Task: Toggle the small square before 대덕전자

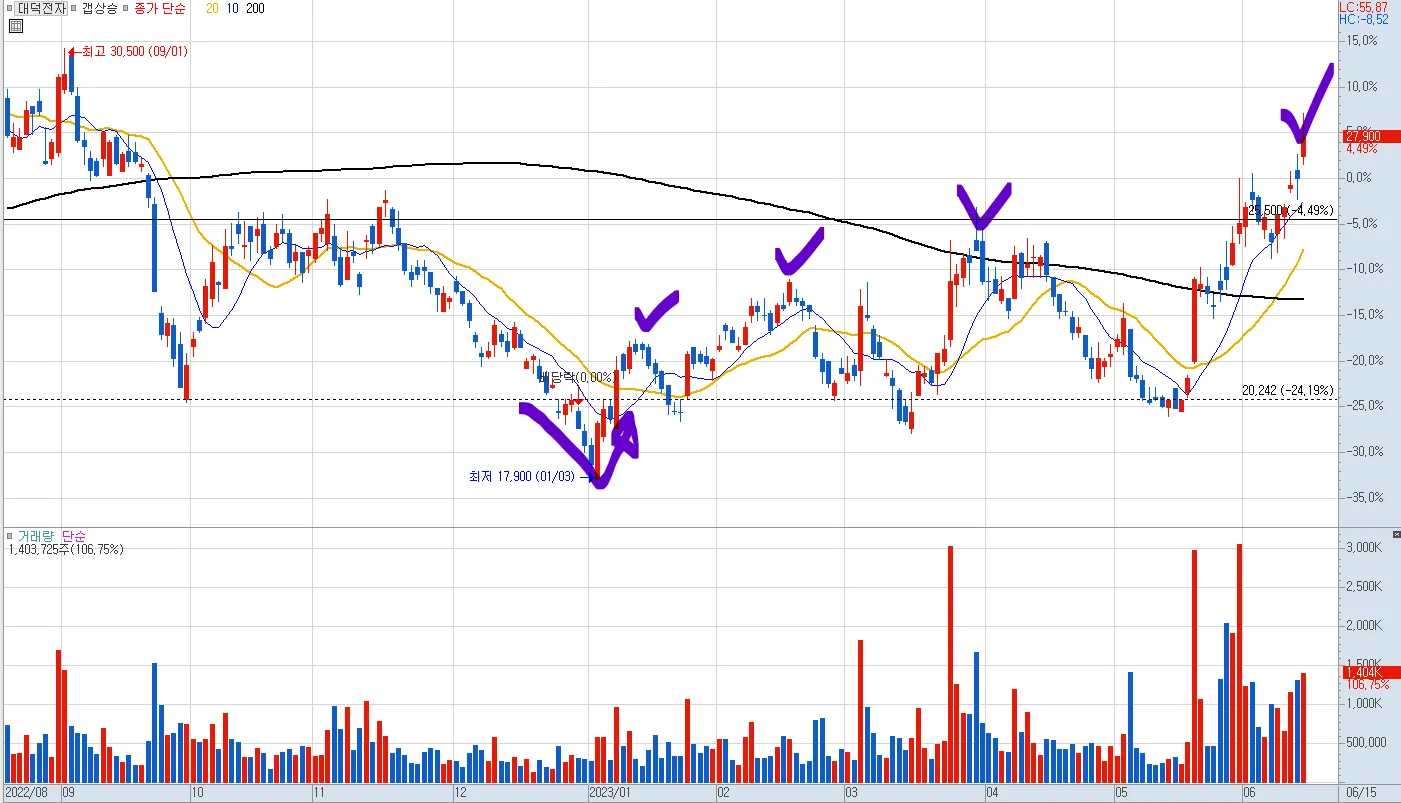Action: coord(8,8)
